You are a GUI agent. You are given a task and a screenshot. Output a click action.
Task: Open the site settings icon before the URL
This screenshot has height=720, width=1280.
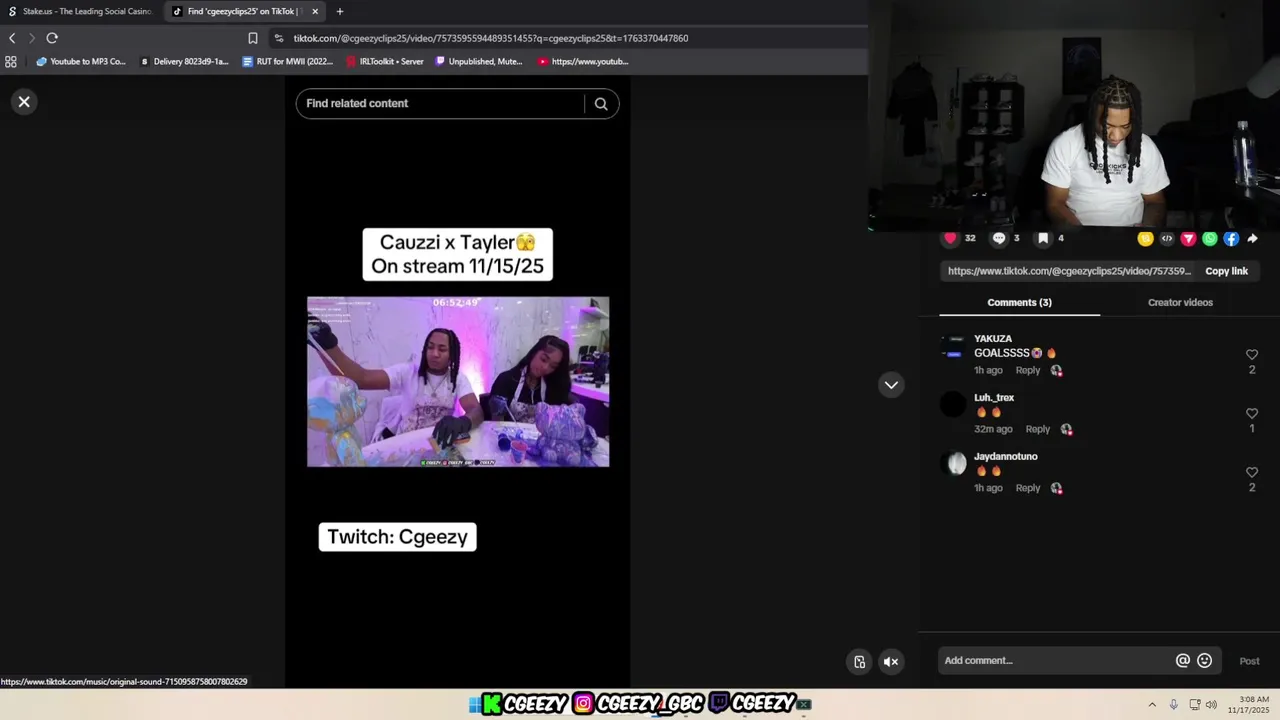pyautogui.click(x=278, y=38)
